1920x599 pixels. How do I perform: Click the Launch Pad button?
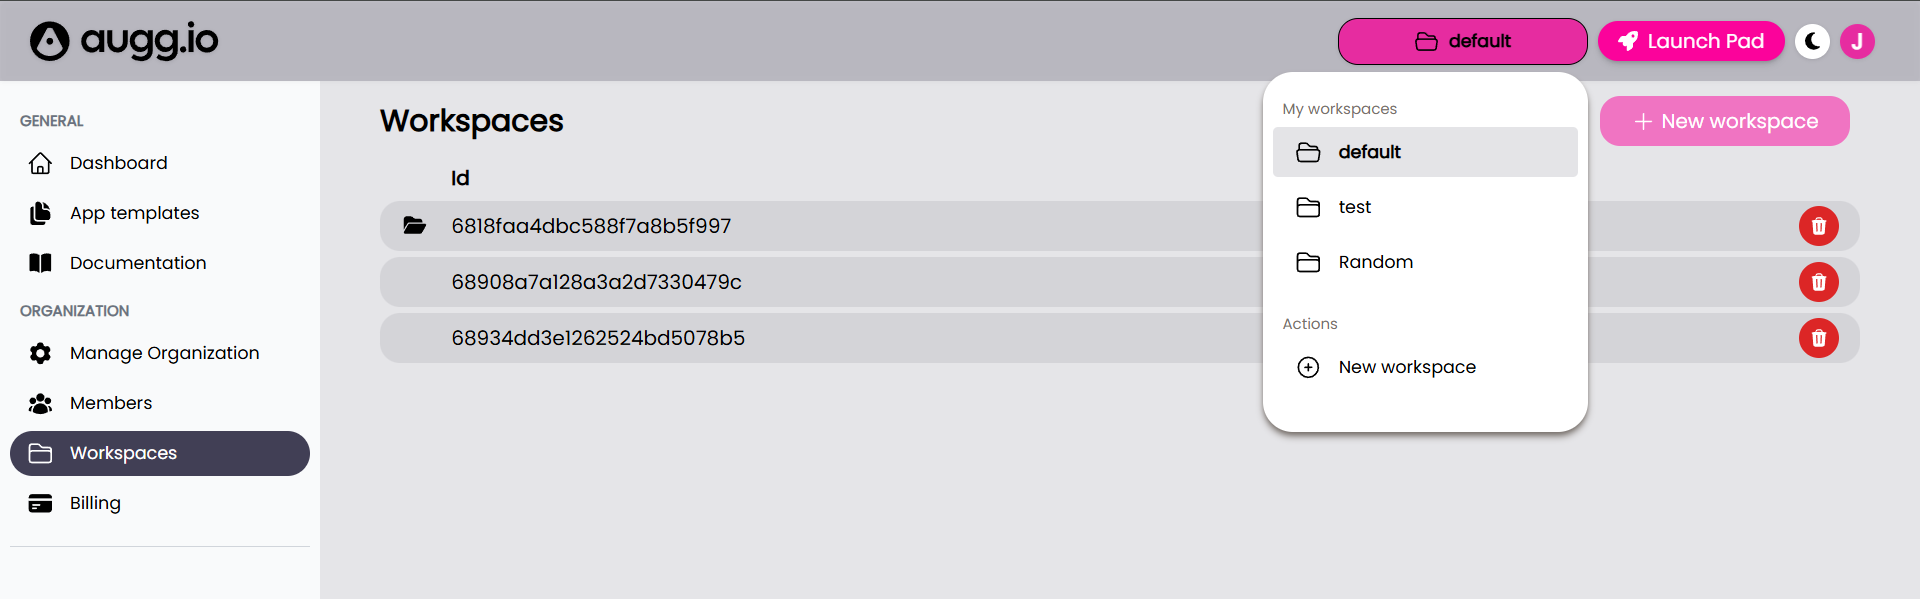pos(1690,41)
